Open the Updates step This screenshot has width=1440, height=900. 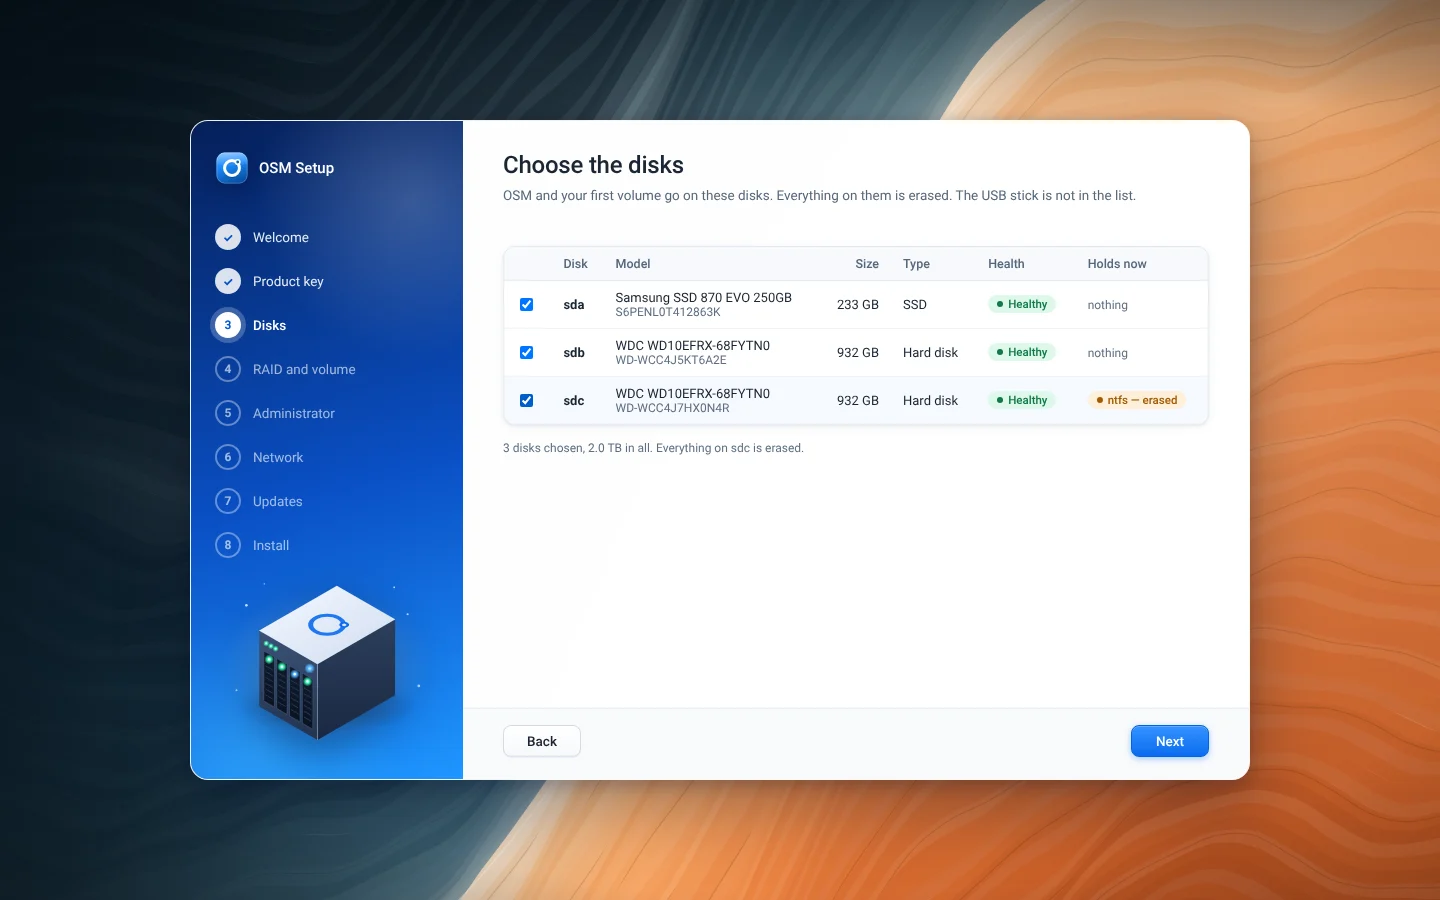[278, 501]
